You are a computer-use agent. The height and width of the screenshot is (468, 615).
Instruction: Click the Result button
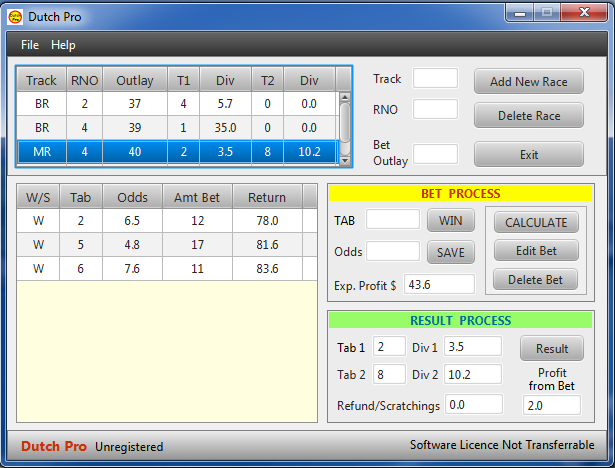(552, 348)
